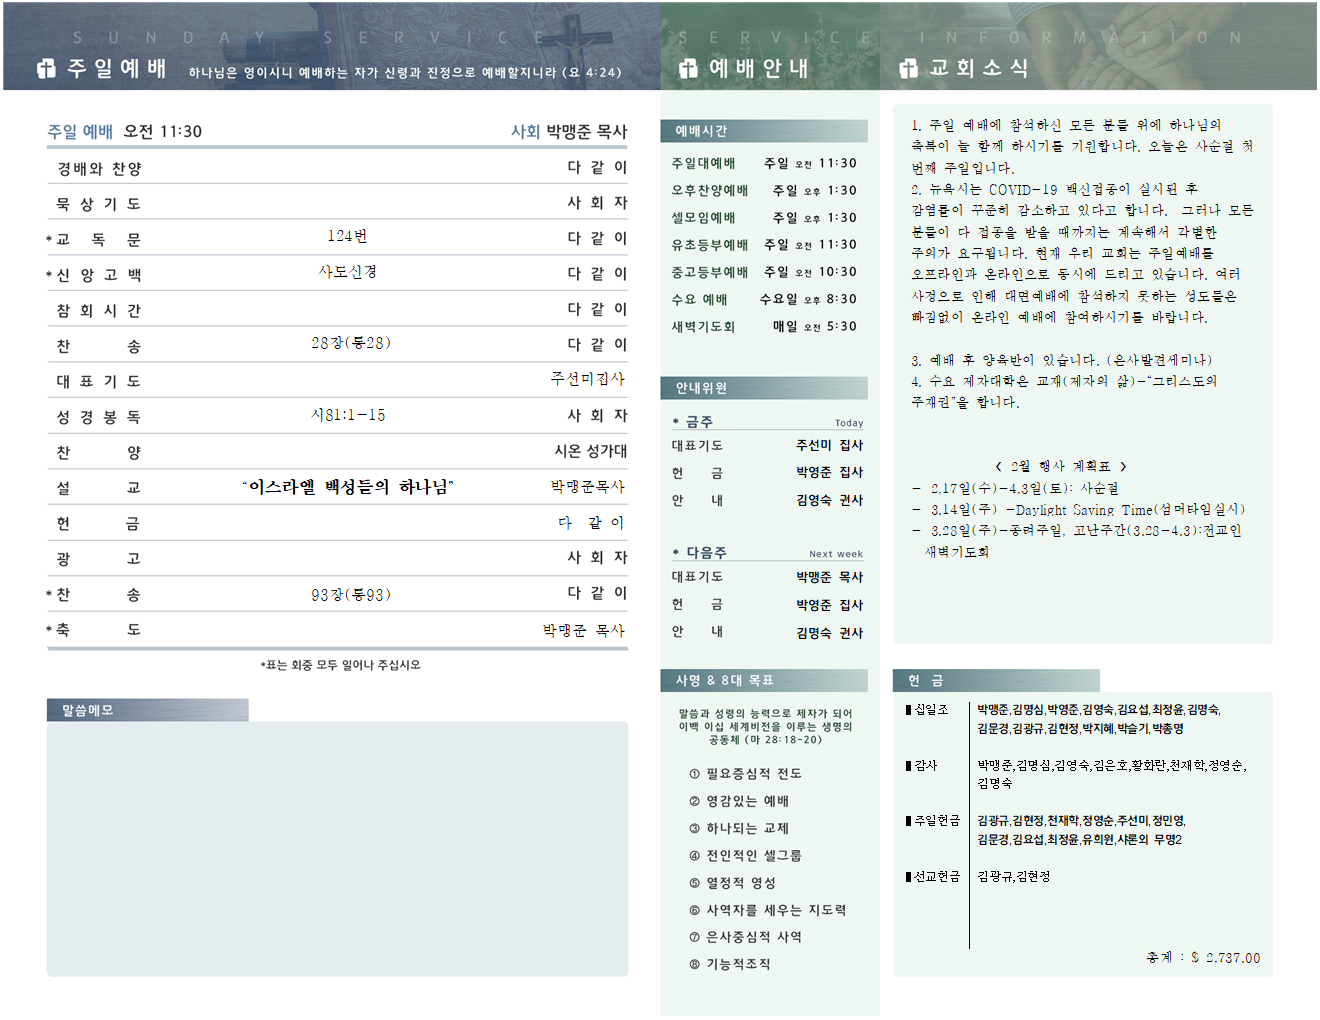Image resolution: width=1320 pixels, height=1020 pixels.
Task: Click blue '다 같 이' in the order-of-service 헌금 row
Action: click(592, 522)
